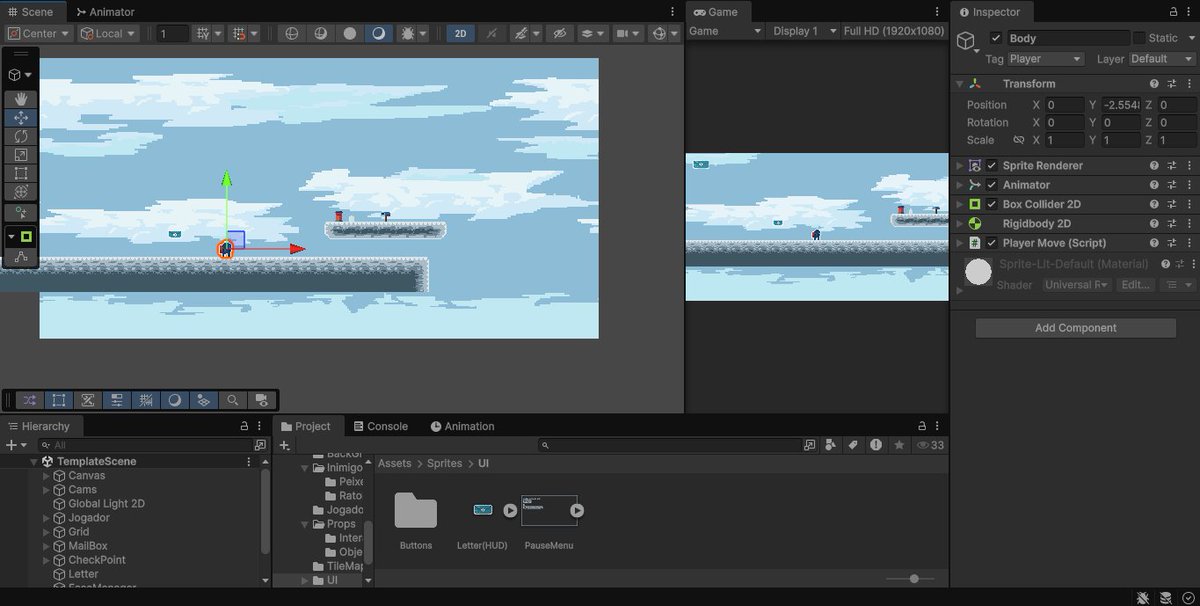Viewport: 1200px width, 606px height.
Task: Collapse the Transform component
Action: [961, 84]
